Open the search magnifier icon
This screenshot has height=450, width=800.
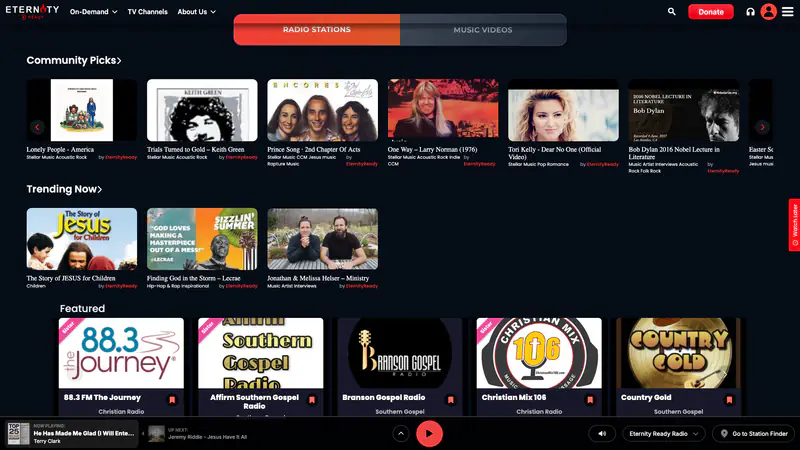pos(671,11)
